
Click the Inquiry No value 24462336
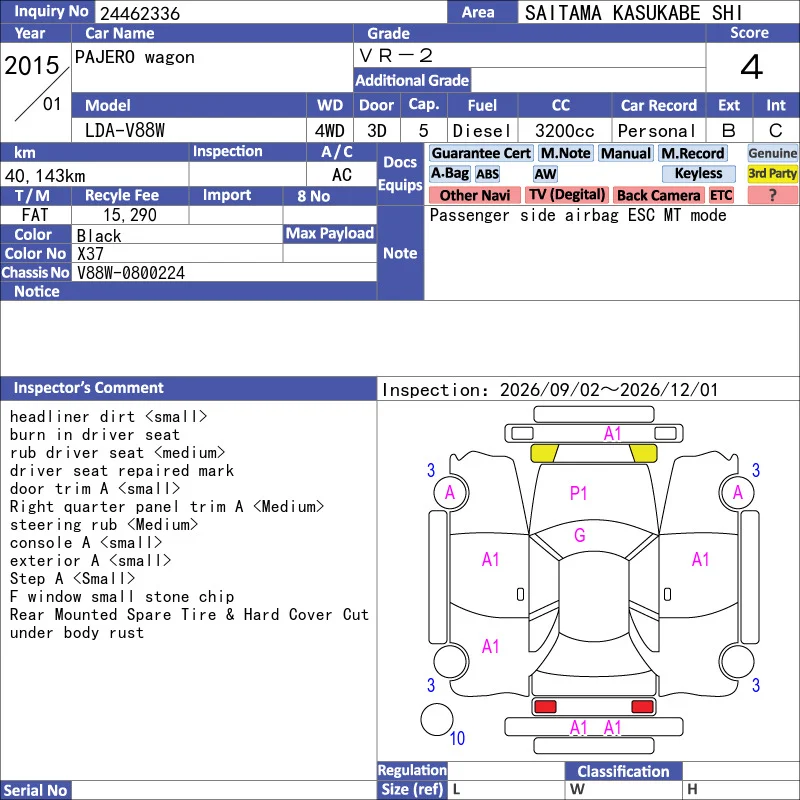point(140,14)
